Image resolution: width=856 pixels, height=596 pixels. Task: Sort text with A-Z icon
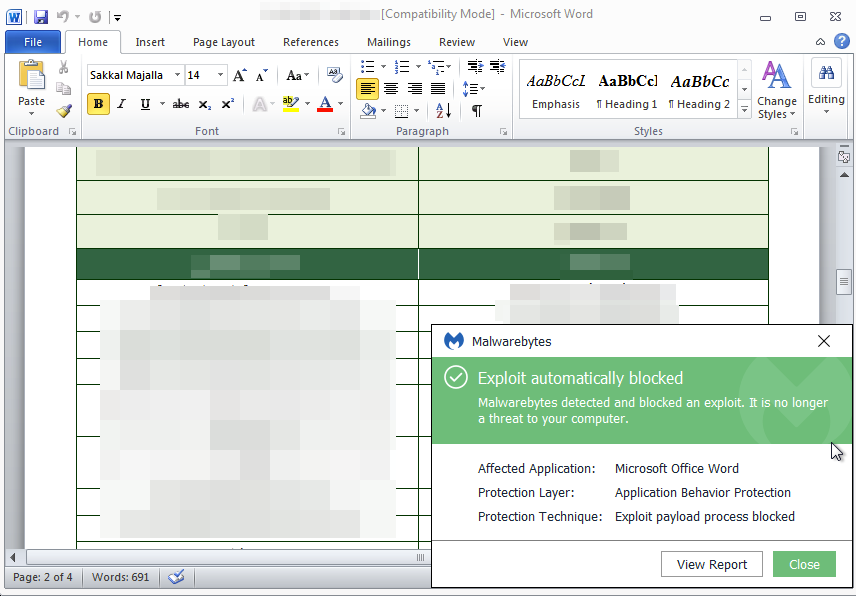click(443, 111)
